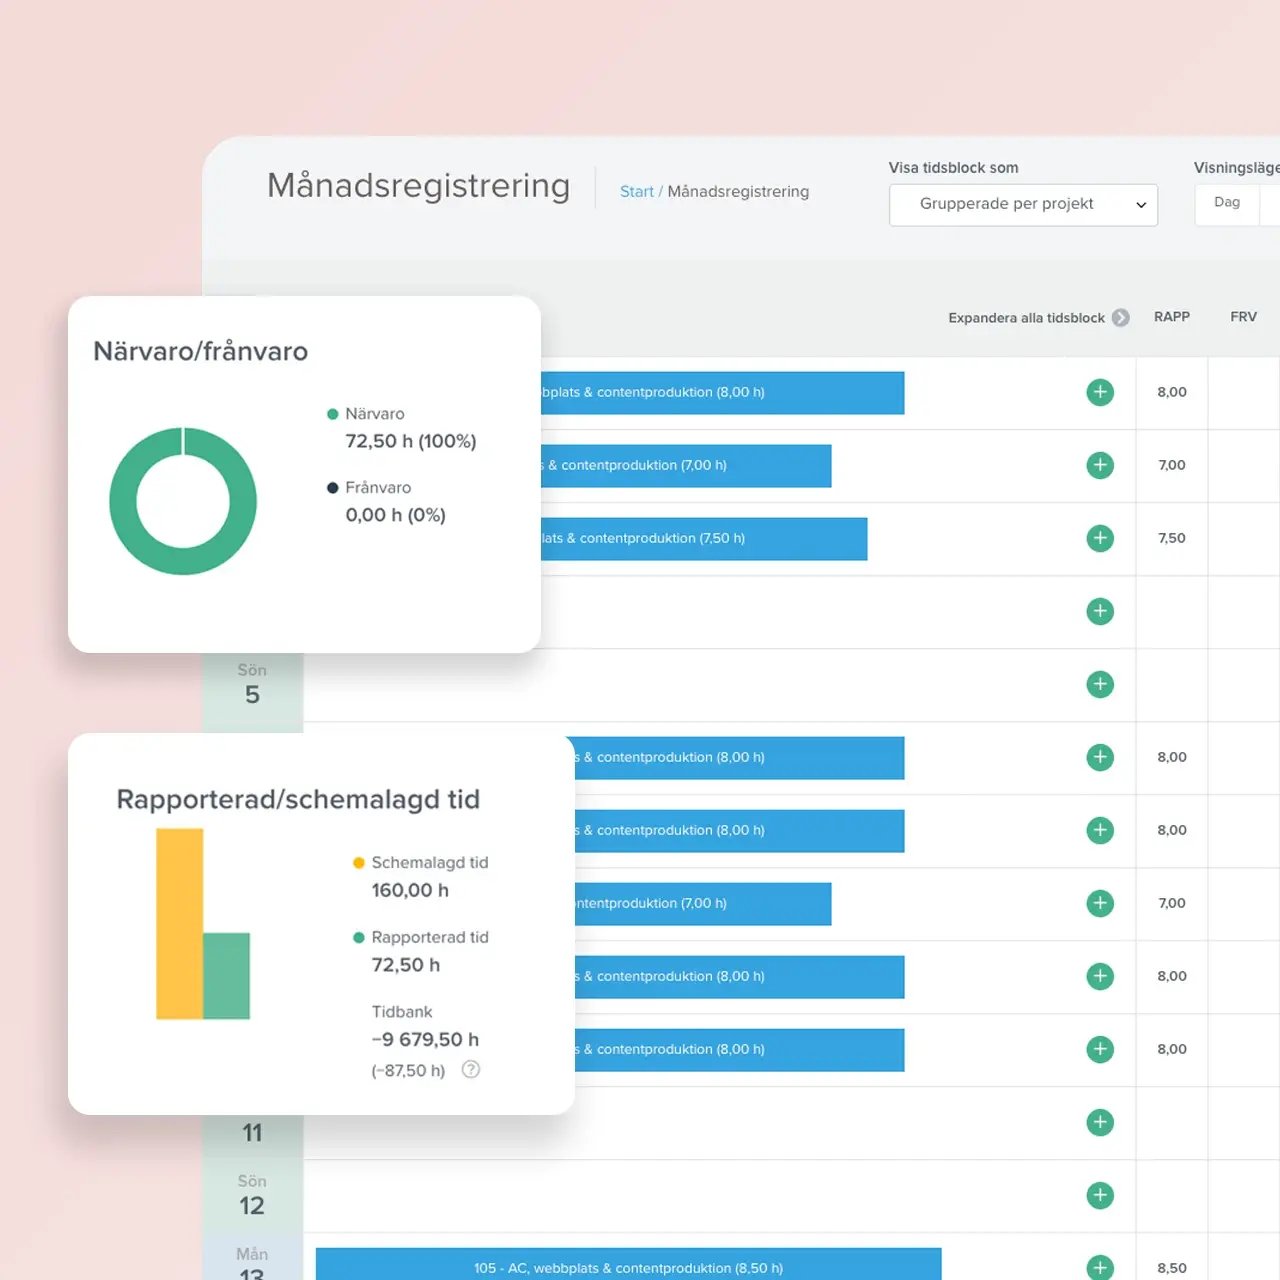The width and height of the screenshot is (1280, 1280).
Task: Click the yellow Schemalagd tid bar in chart
Action: click(180, 922)
